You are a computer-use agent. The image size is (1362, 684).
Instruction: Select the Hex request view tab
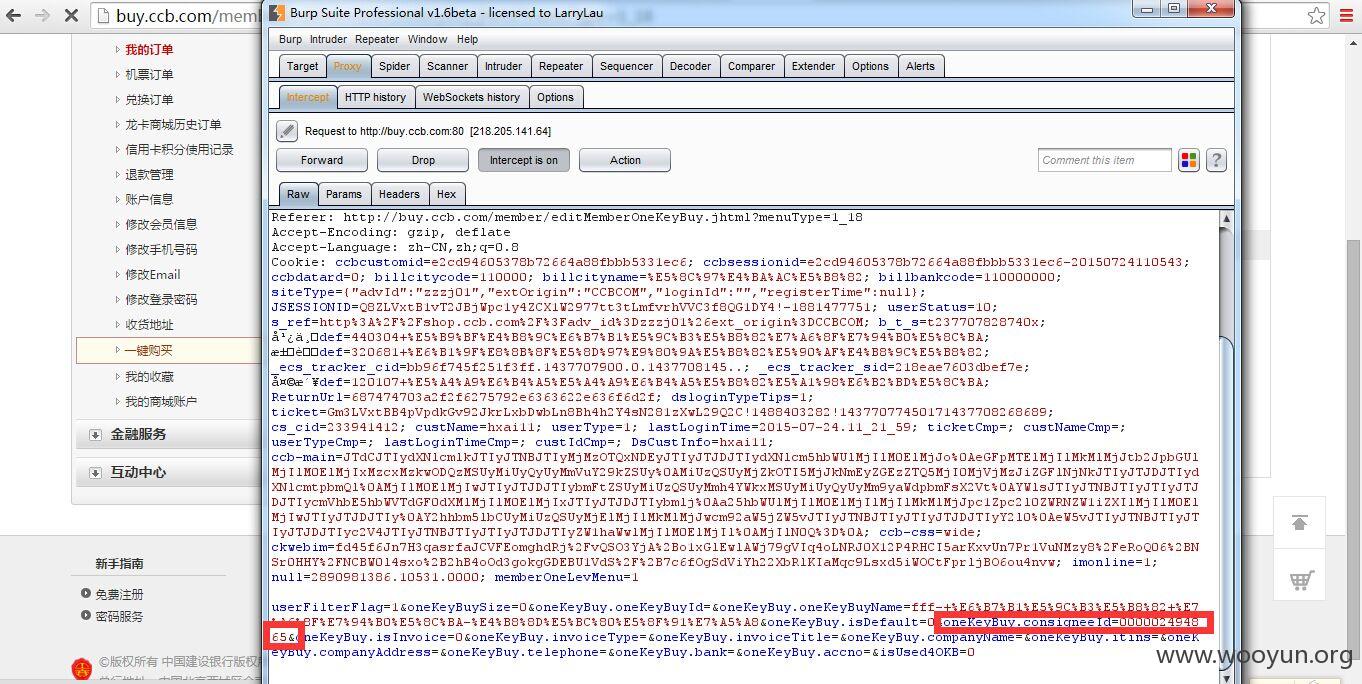446,194
